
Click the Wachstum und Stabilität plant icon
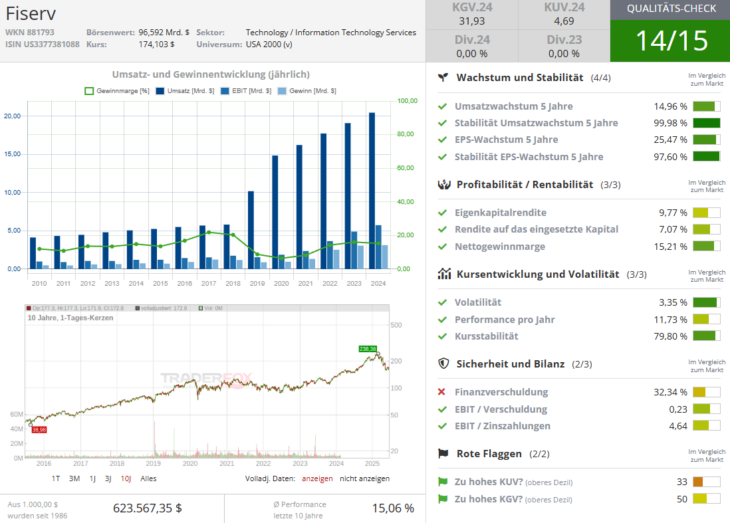(x=443, y=77)
